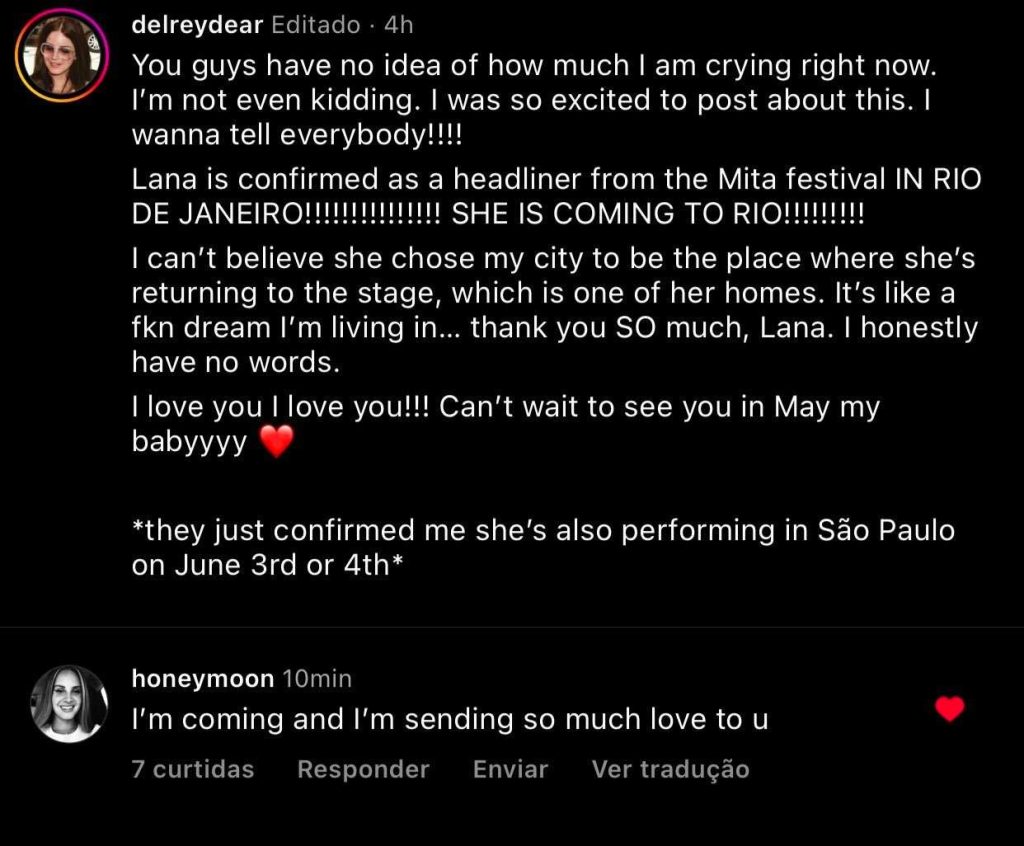Like honeymoon's comment with the heart icon
This screenshot has height=846, width=1024.
click(x=949, y=709)
